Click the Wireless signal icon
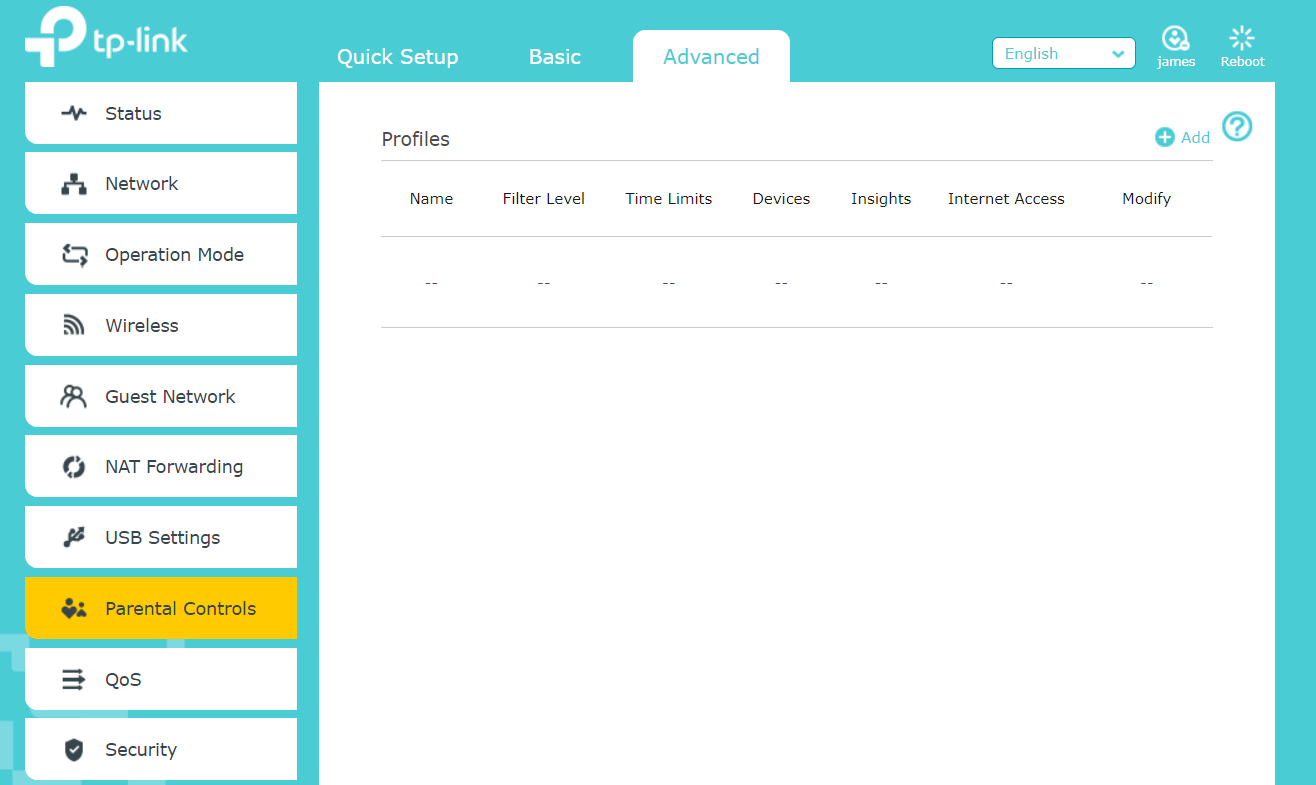 [x=74, y=326]
